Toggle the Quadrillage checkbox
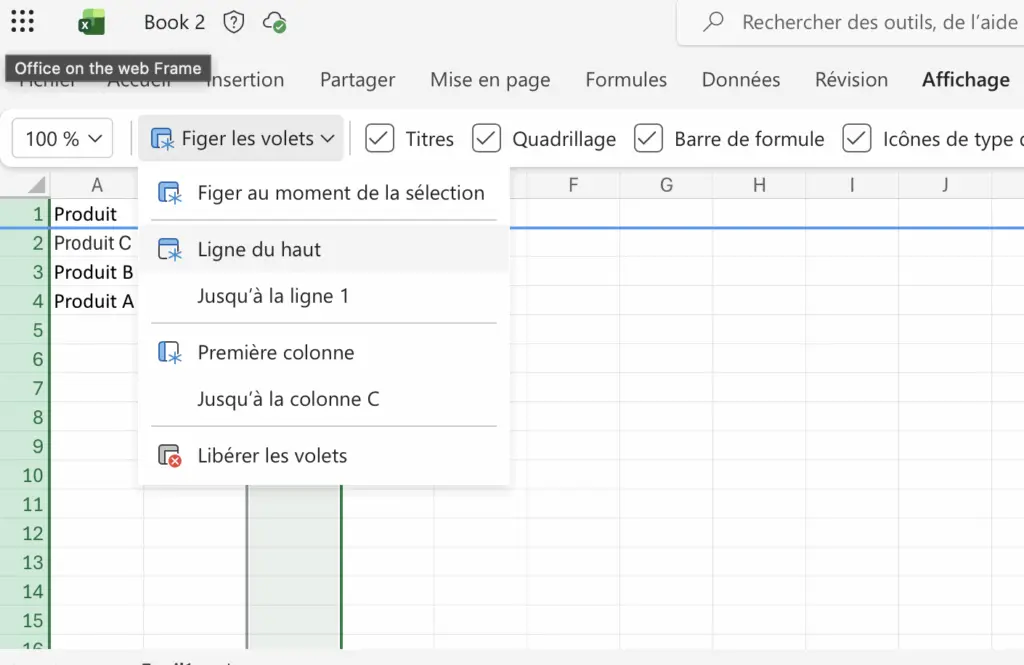The width and height of the screenshot is (1024, 665). [487, 139]
